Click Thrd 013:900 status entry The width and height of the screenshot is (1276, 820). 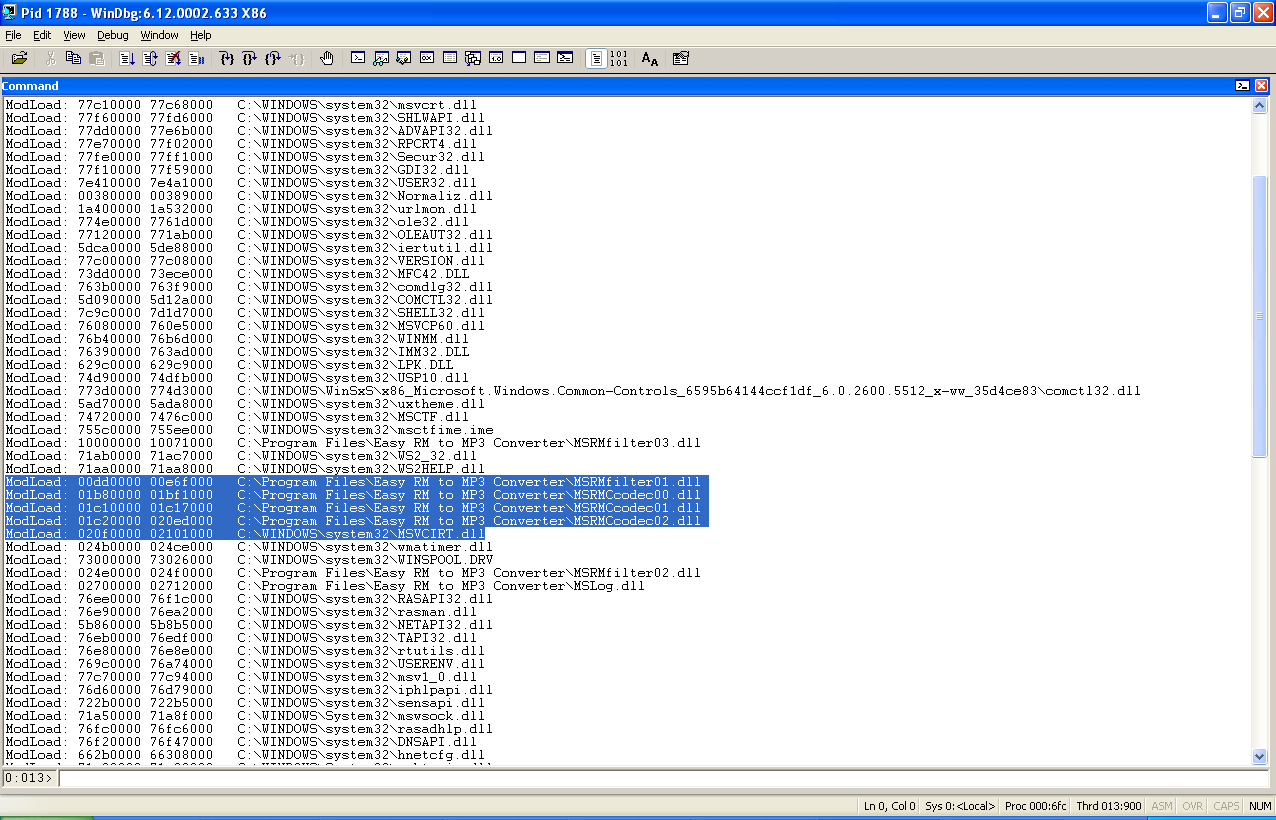pyautogui.click(x=1109, y=806)
